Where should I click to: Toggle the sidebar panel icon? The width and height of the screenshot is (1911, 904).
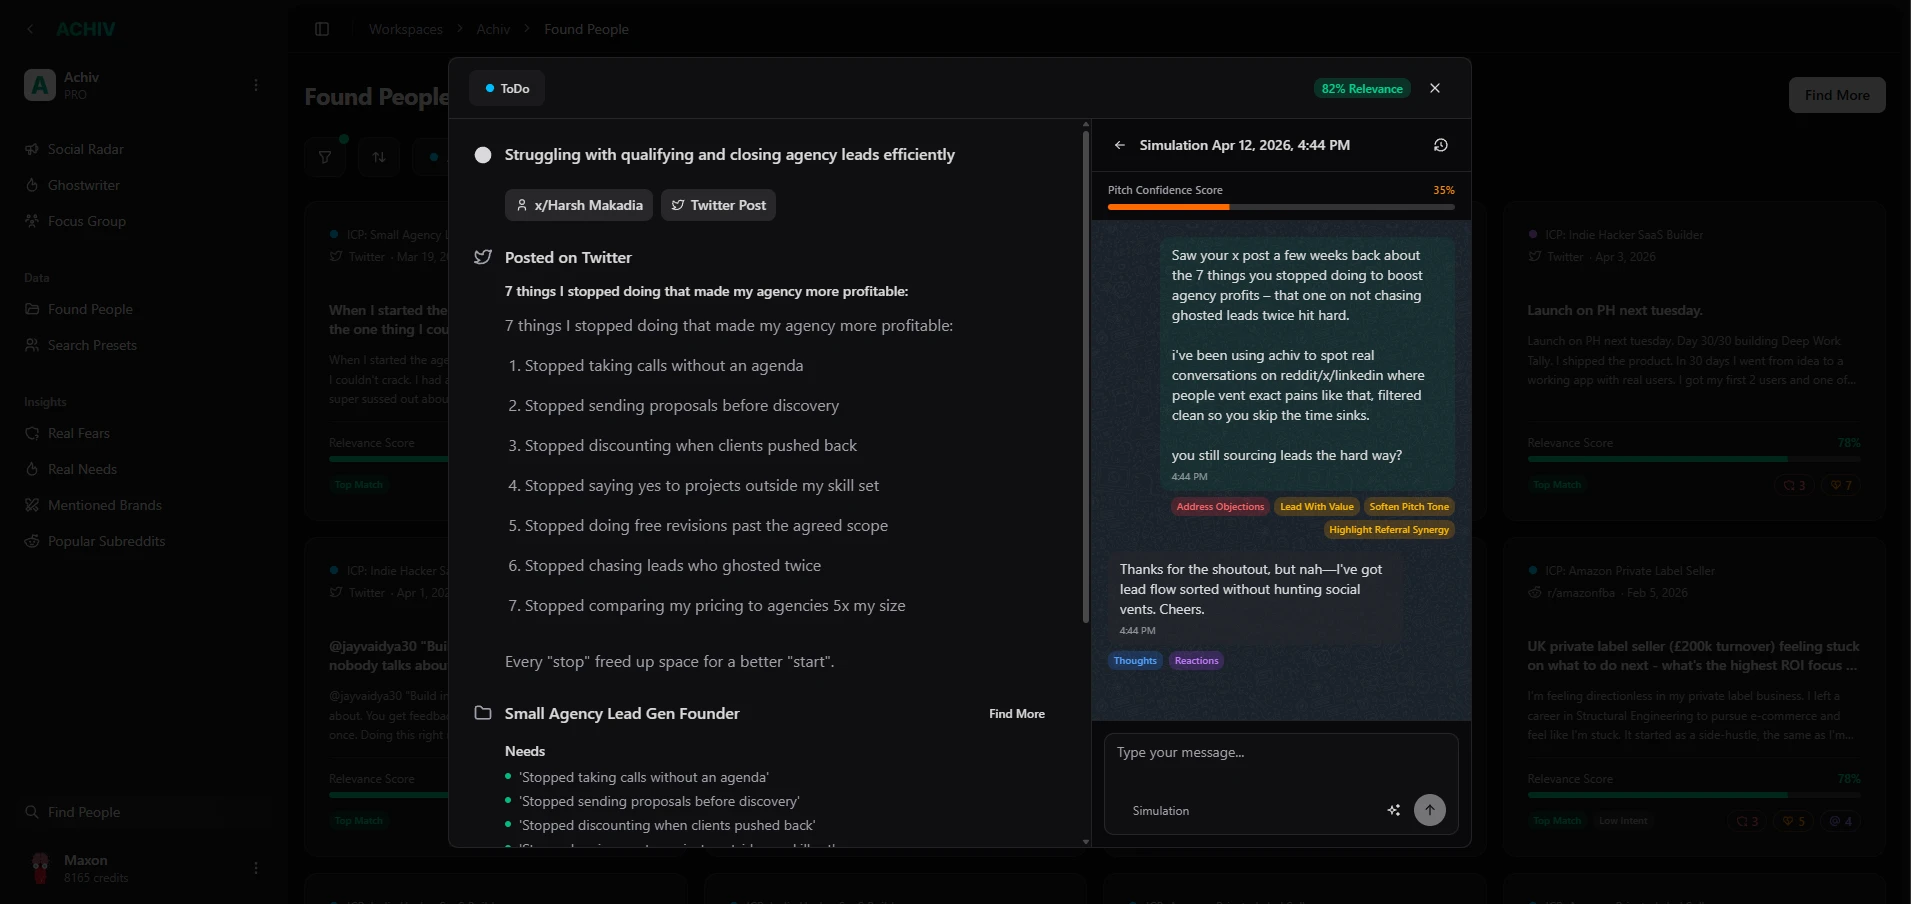click(x=322, y=29)
